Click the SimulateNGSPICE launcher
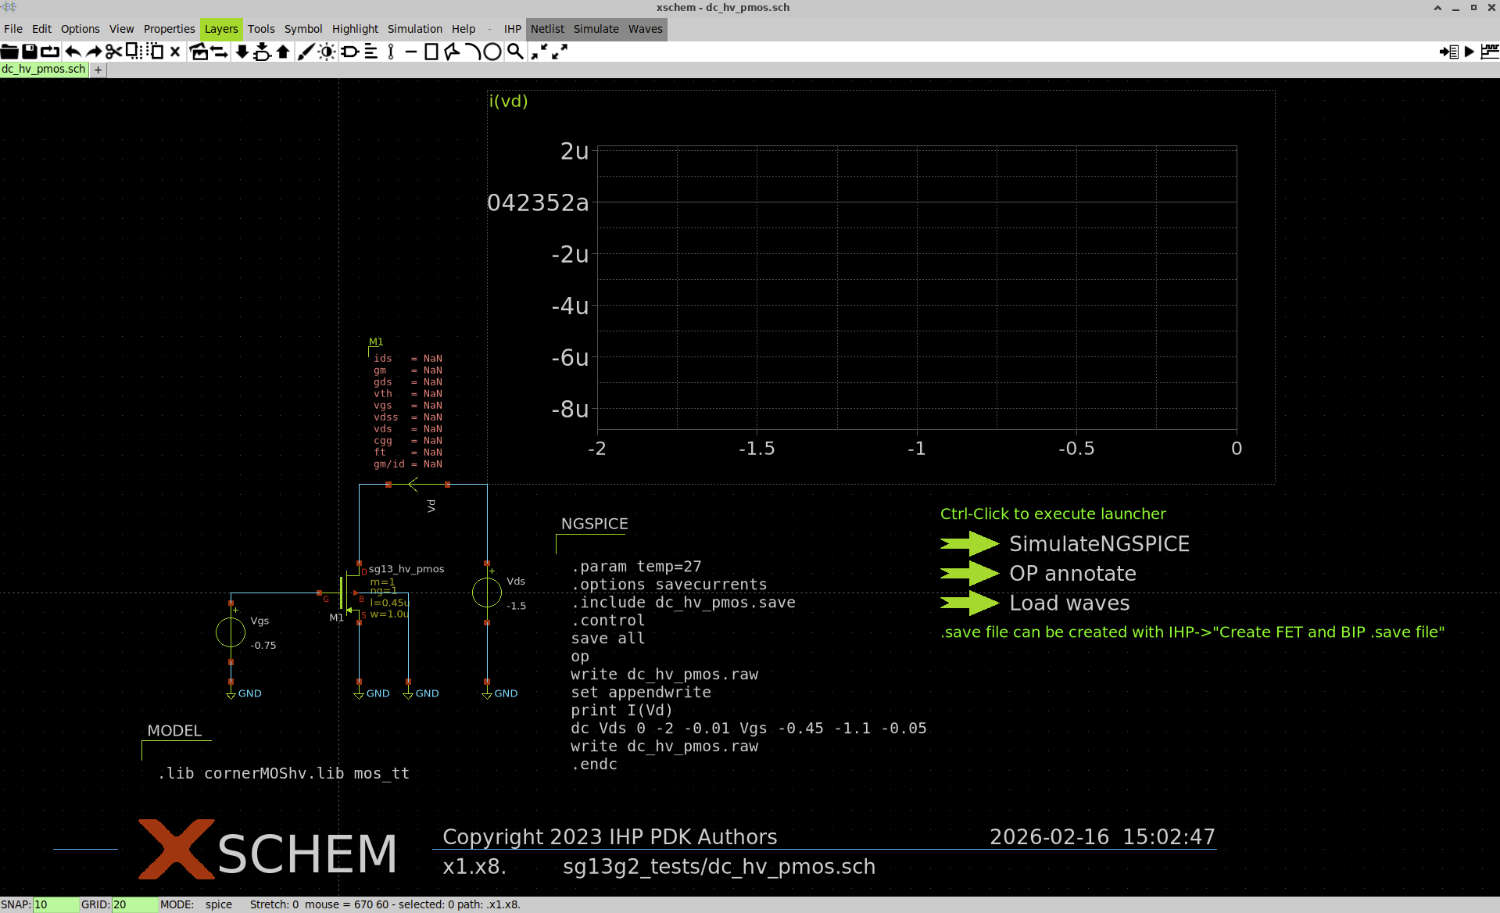This screenshot has width=1500, height=913. click(x=1098, y=544)
